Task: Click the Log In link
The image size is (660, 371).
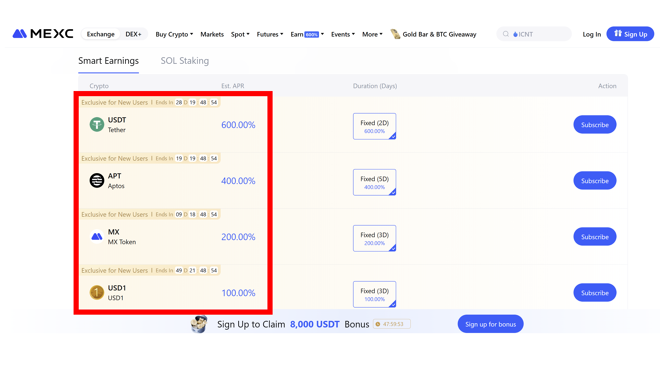Action: coord(591,34)
